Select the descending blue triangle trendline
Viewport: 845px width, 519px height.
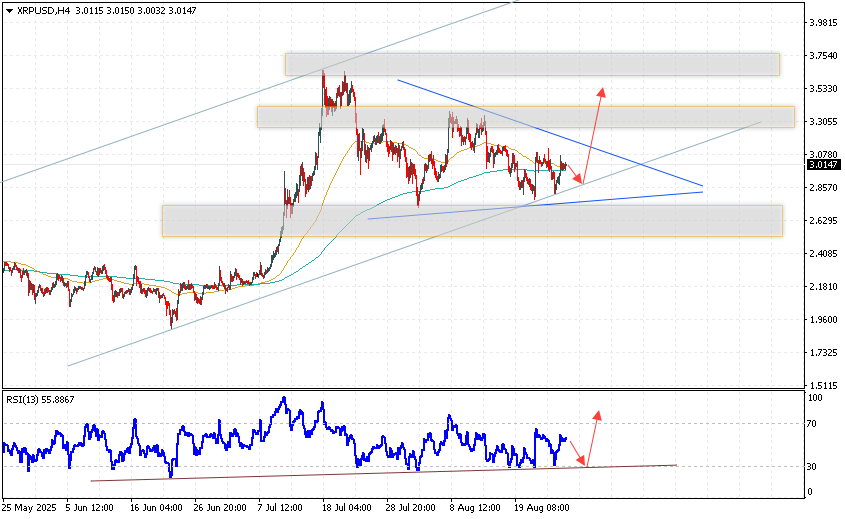click(x=550, y=133)
